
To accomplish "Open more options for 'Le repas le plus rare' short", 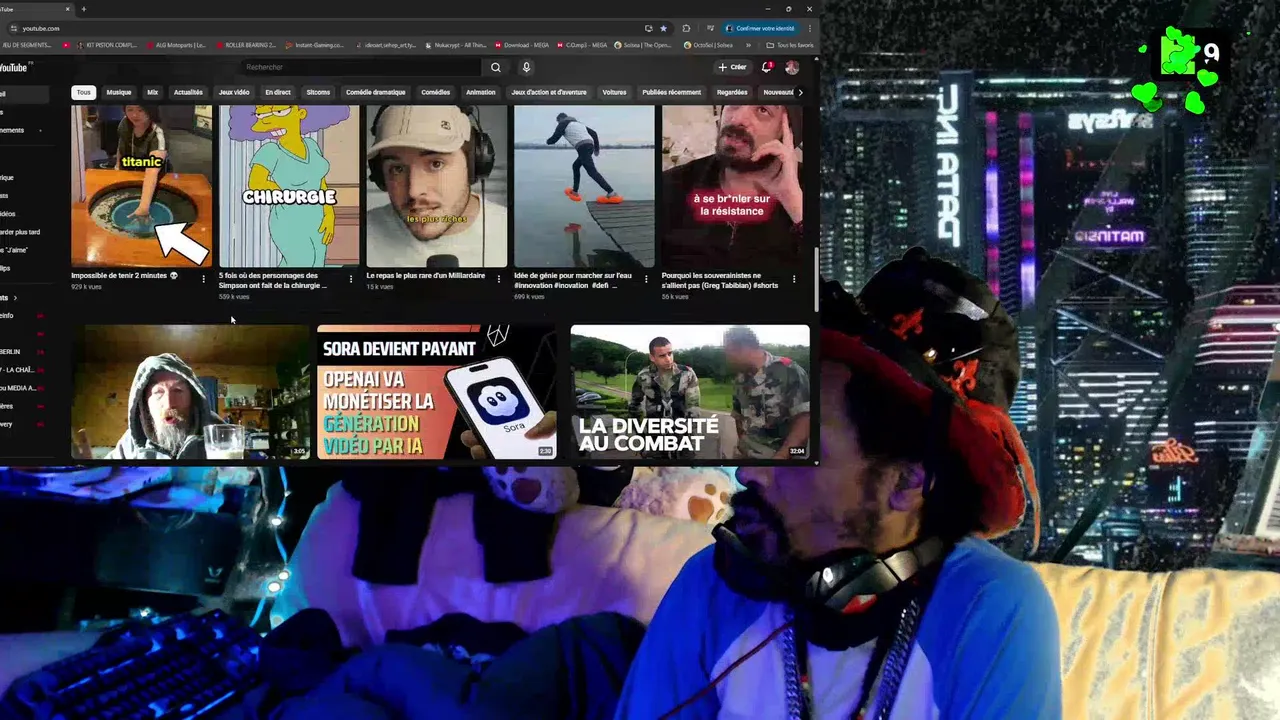I will (x=498, y=279).
